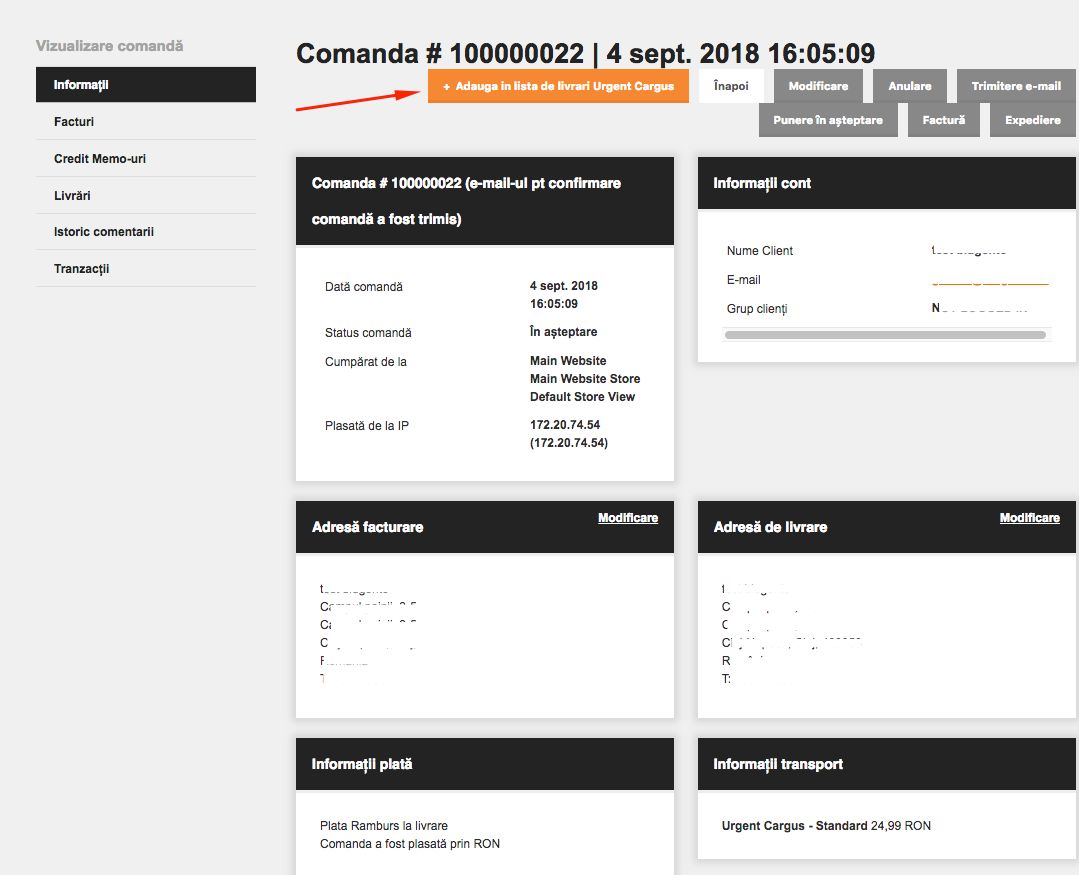Add order to Urgent Cargus delivery list
1079x875 pixels.
(x=558, y=86)
